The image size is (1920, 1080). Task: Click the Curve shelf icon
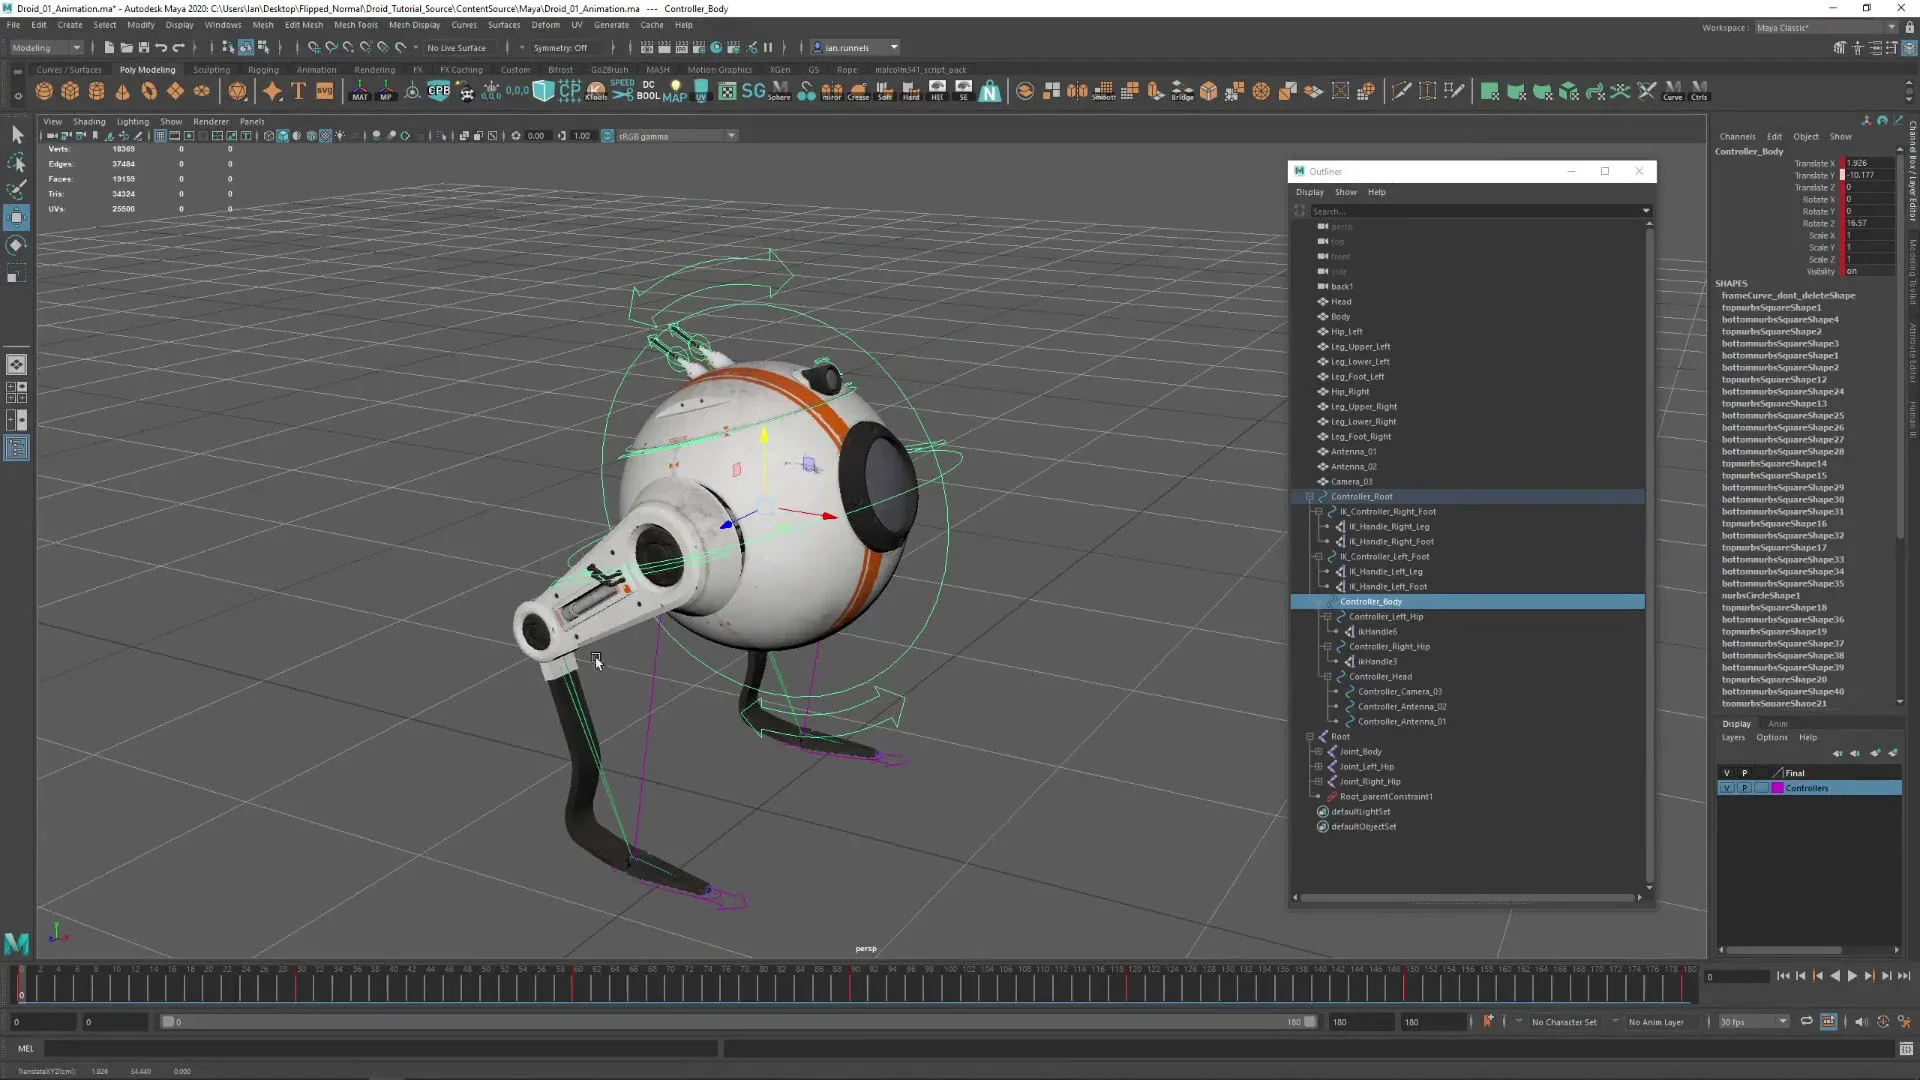1673,91
